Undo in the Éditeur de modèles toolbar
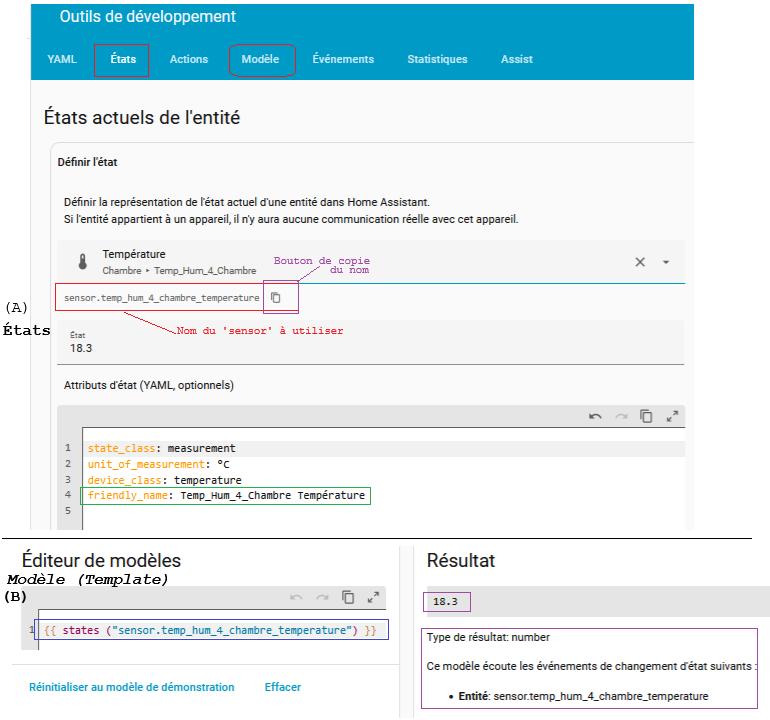 click(296, 597)
